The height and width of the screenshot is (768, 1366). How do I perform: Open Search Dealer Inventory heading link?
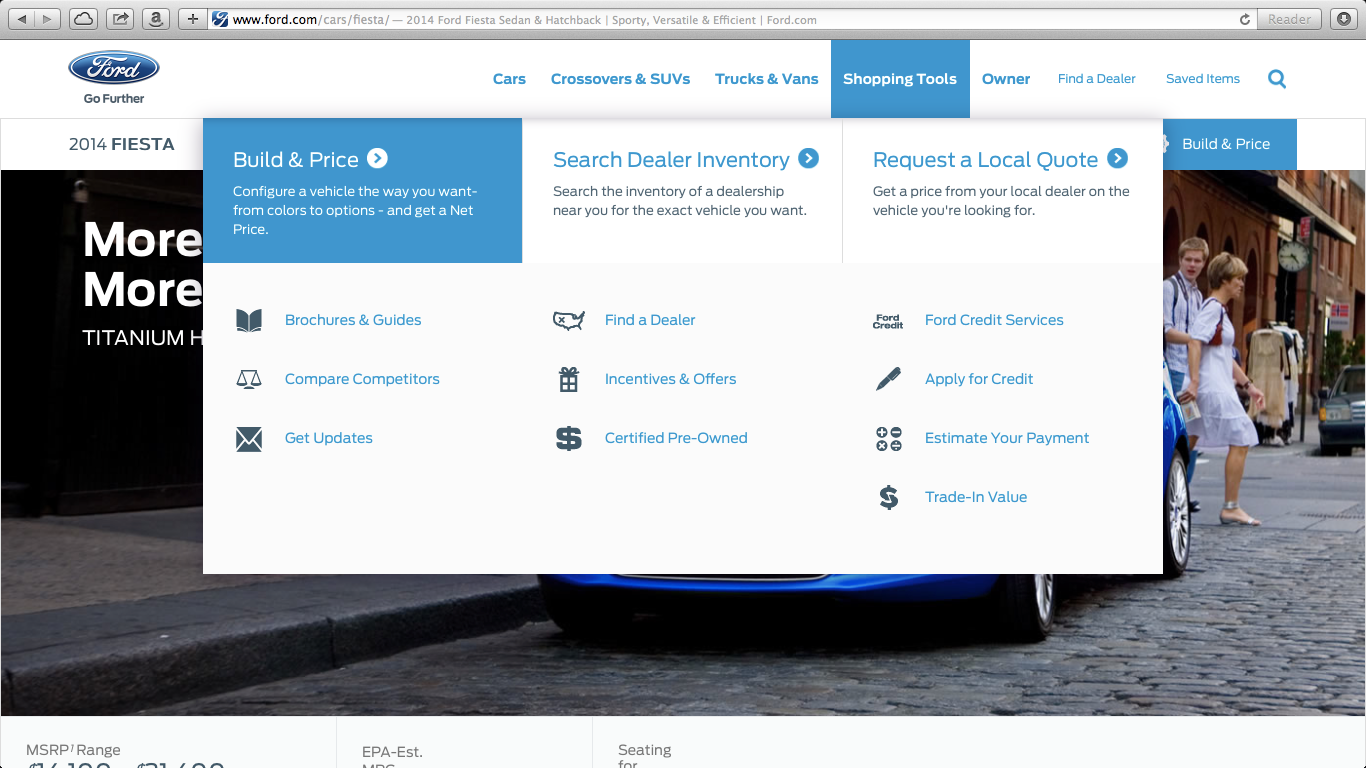(x=671, y=160)
